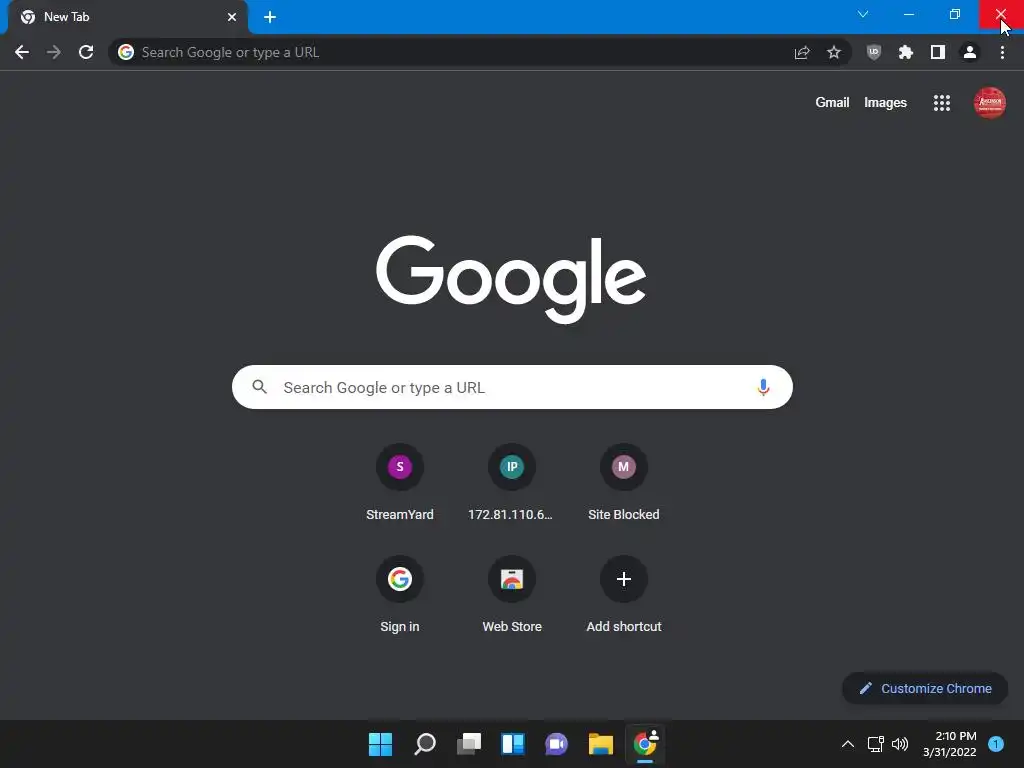
Task: Open Chrome's three-dot menu
Action: click(x=1002, y=52)
